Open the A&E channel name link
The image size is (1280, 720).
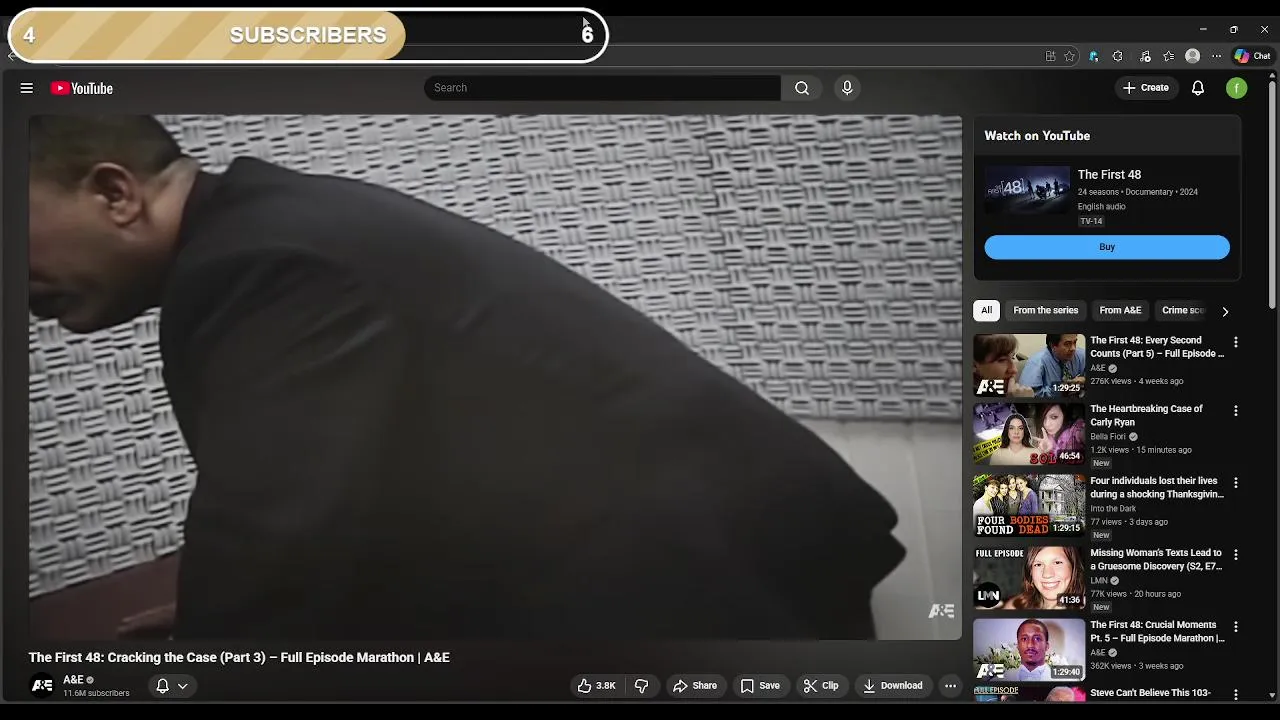73,680
